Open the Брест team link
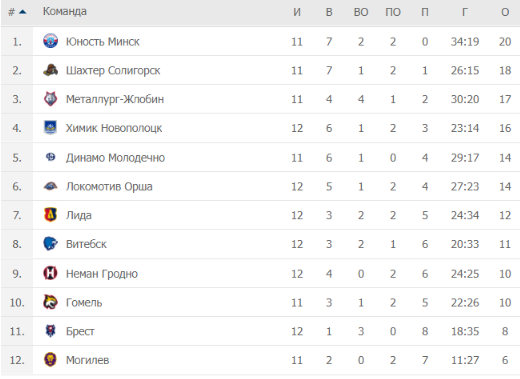Viewport: 520px width, 379px height. (80, 331)
